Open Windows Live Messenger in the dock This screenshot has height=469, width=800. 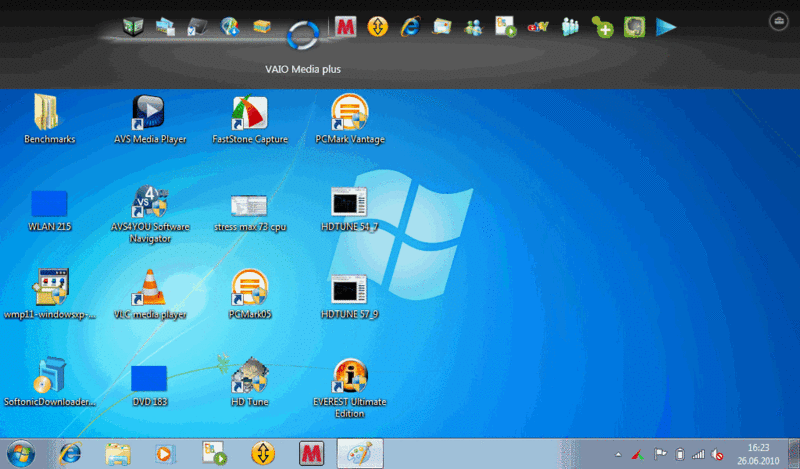pos(473,27)
